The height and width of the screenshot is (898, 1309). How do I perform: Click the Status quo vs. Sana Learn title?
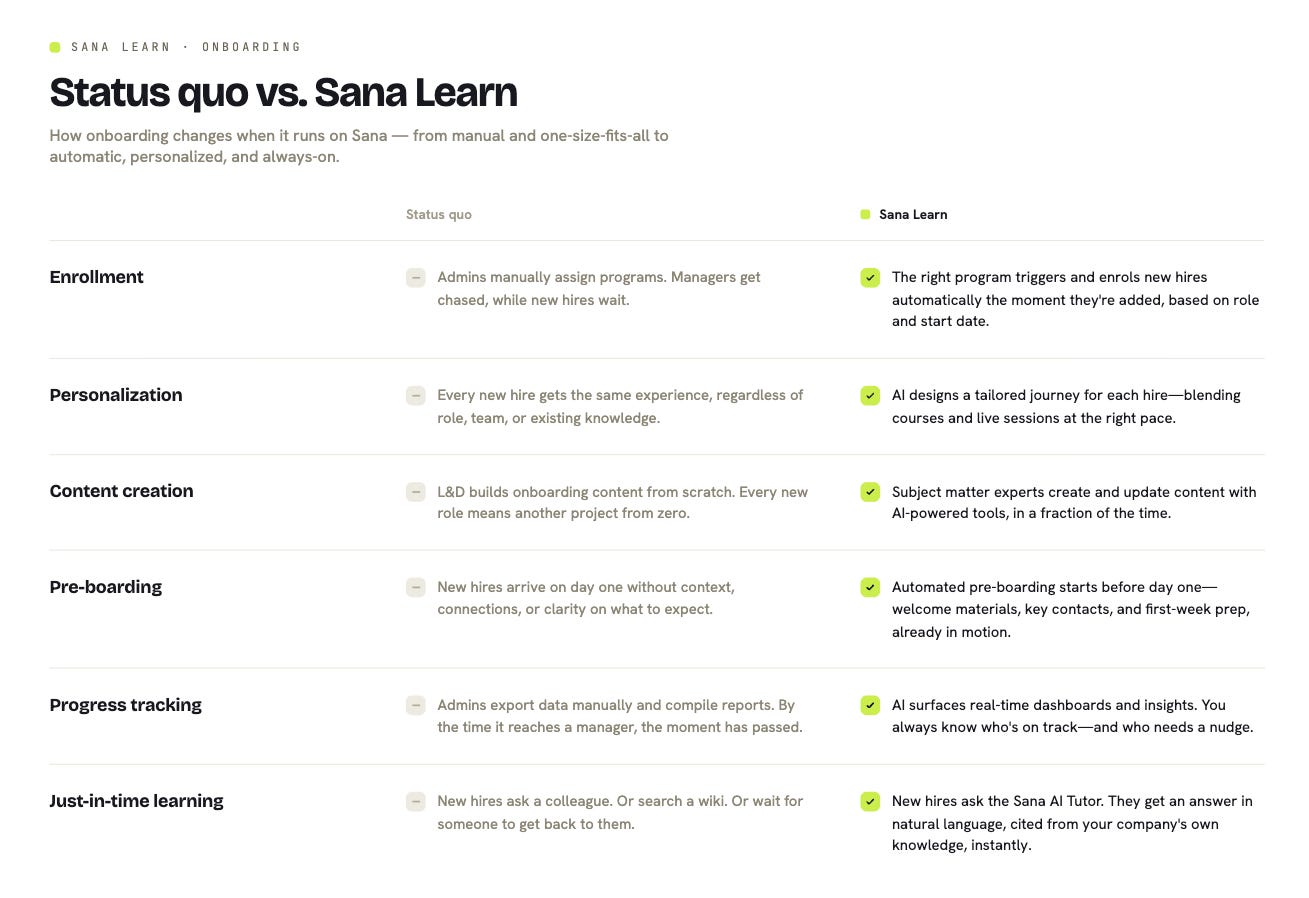coord(284,92)
